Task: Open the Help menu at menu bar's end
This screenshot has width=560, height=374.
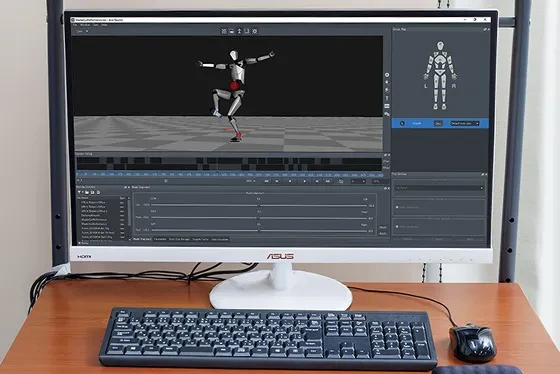Action: pos(104,25)
